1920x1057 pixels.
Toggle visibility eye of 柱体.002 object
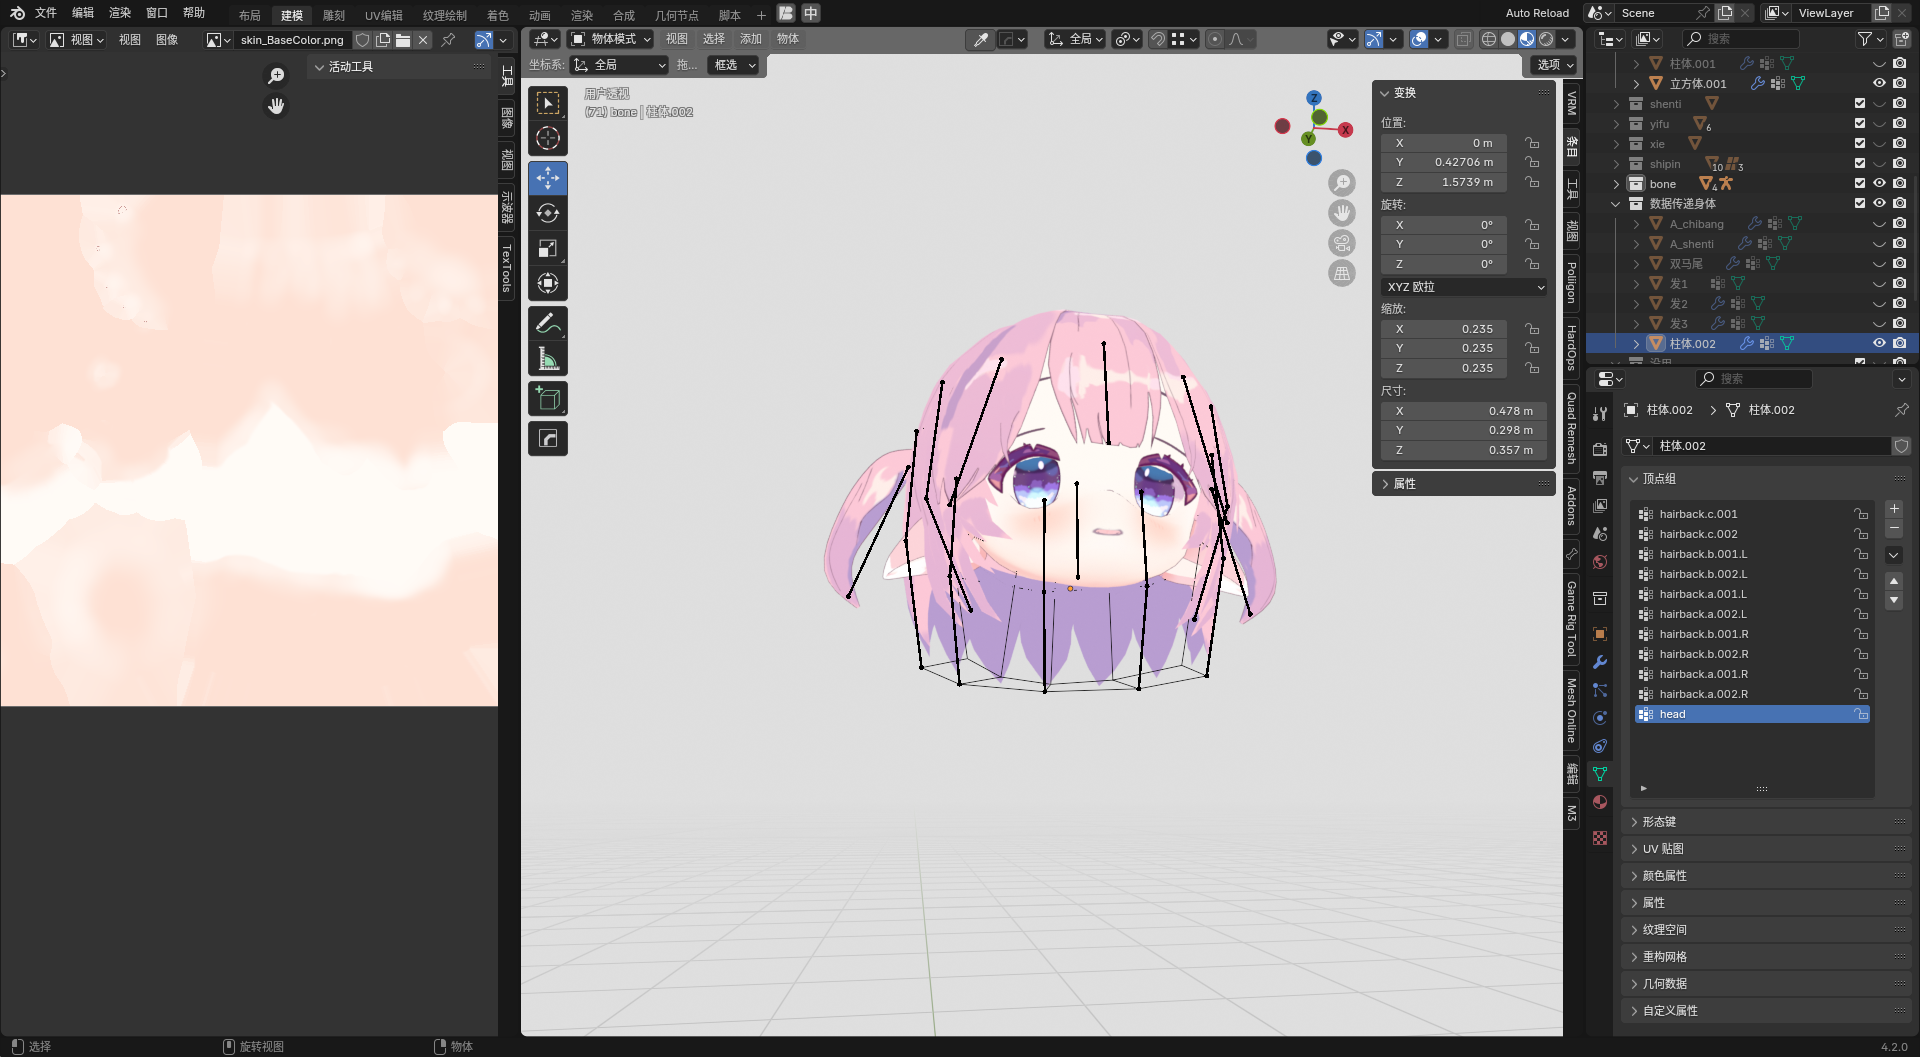tap(1879, 343)
